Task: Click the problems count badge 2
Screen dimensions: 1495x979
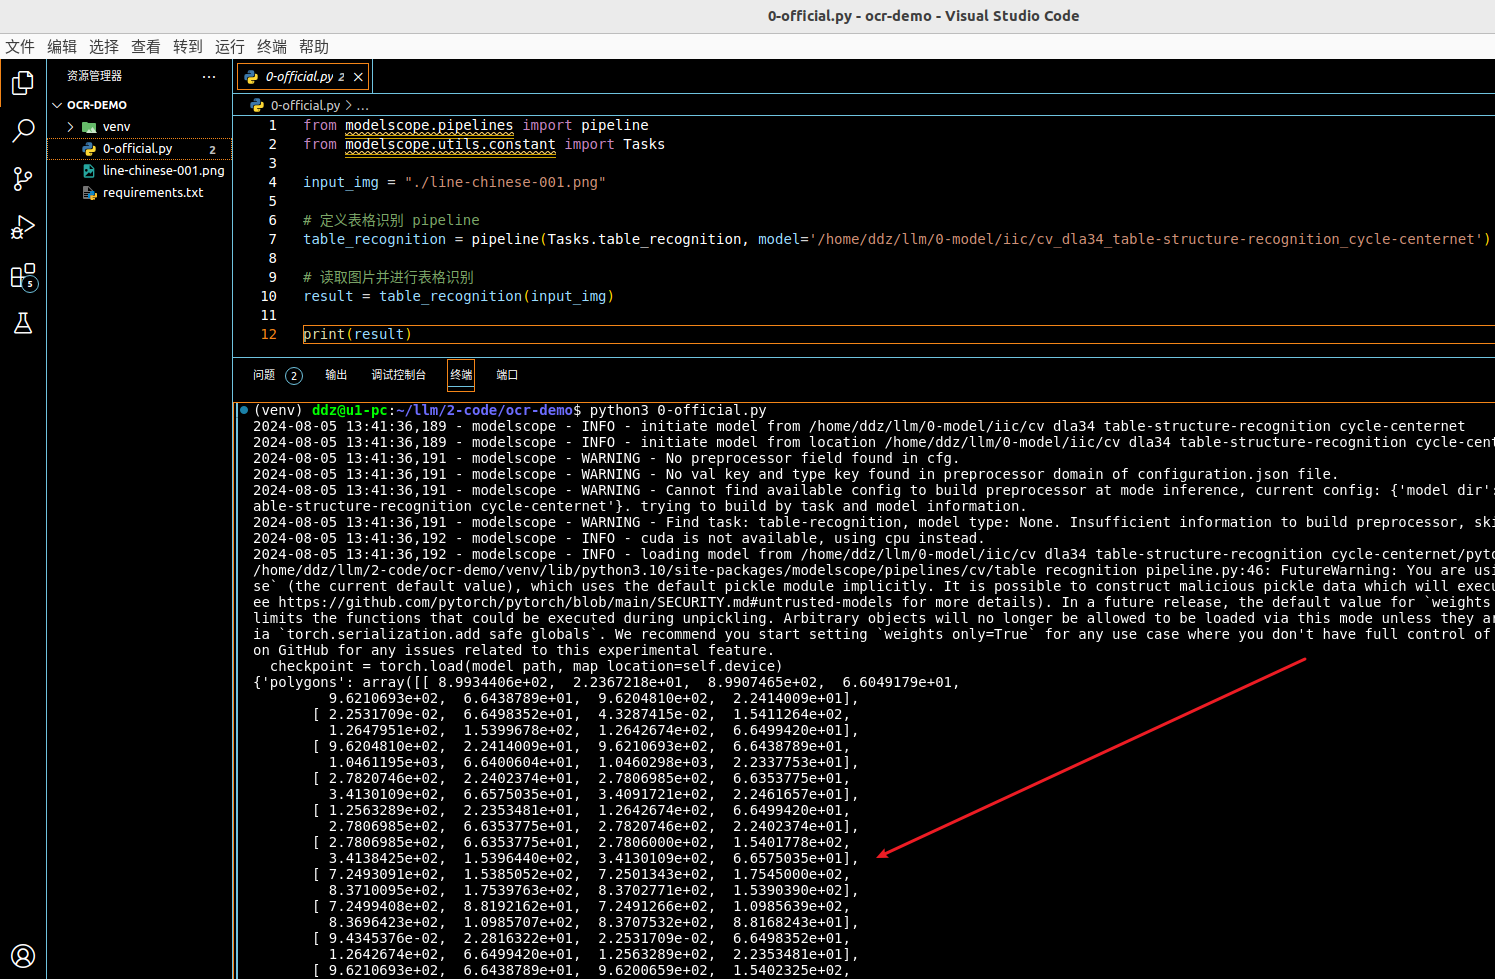Action: pos(294,376)
